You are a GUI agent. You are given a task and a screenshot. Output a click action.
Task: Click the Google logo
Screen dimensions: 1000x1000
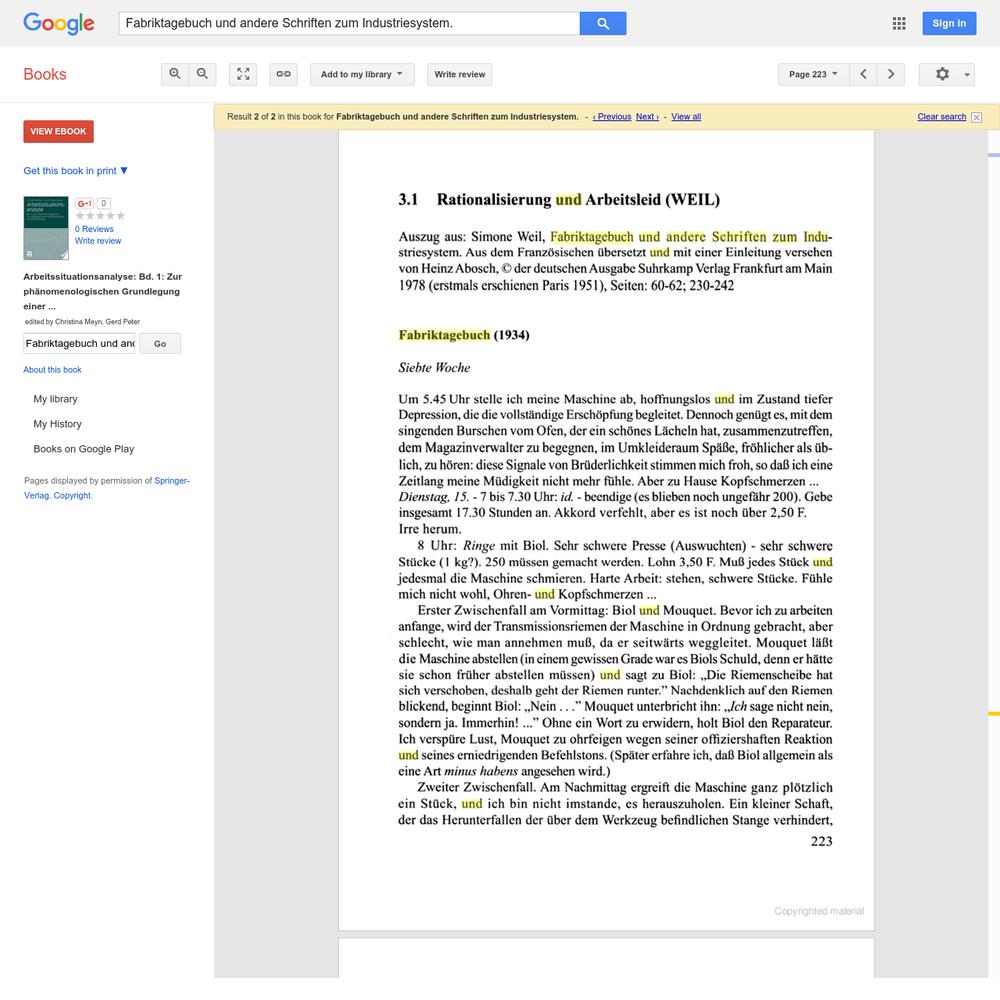(59, 24)
